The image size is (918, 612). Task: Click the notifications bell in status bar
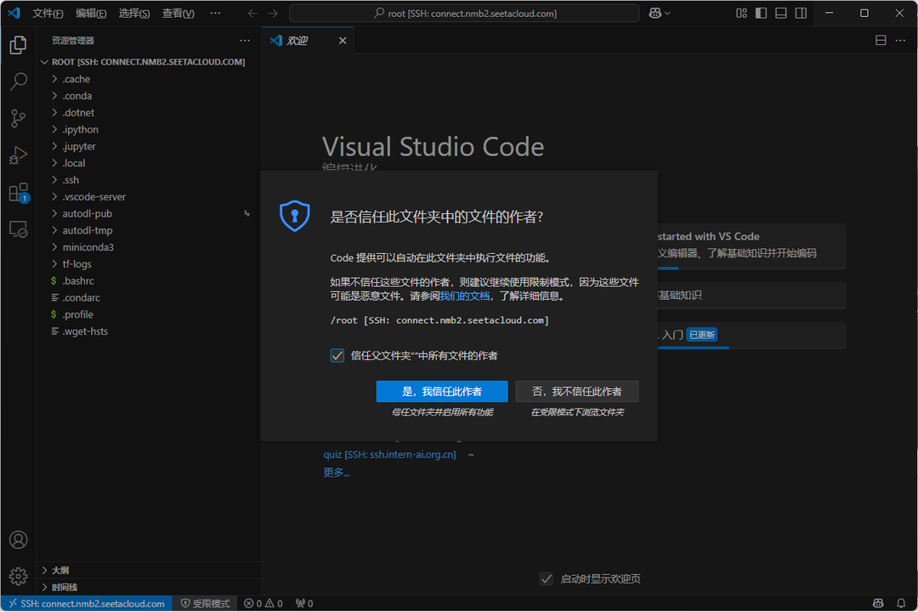click(x=901, y=603)
